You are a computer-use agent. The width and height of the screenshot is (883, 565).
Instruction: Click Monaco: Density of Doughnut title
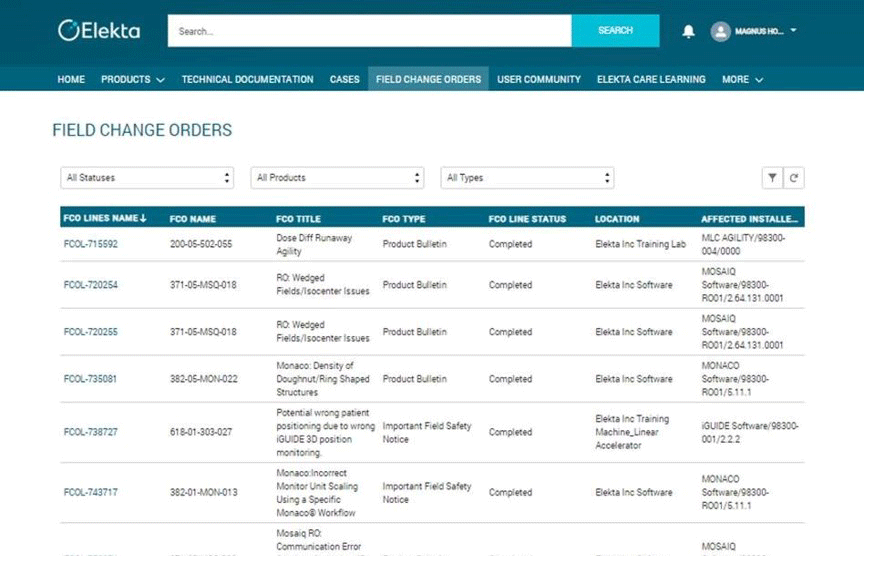click(323, 379)
